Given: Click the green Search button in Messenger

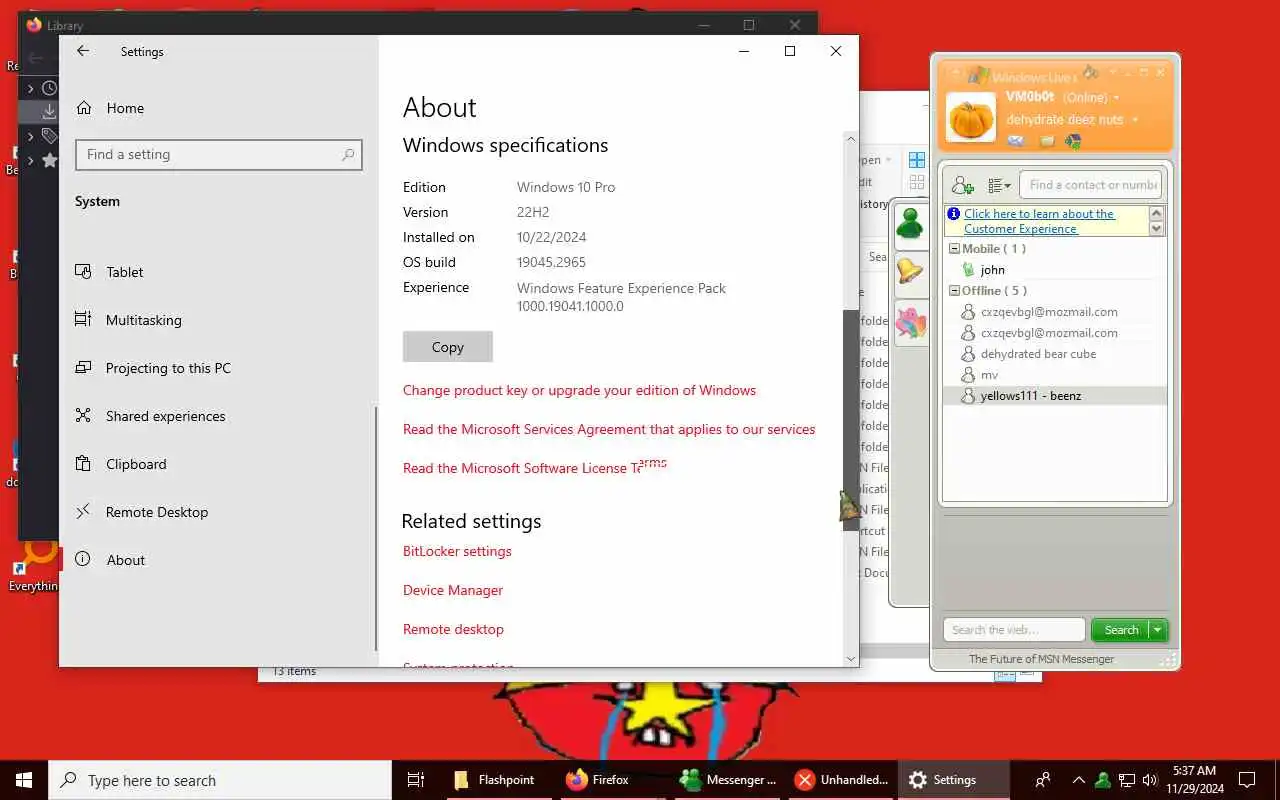Looking at the screenshot, I should 1121,630.
